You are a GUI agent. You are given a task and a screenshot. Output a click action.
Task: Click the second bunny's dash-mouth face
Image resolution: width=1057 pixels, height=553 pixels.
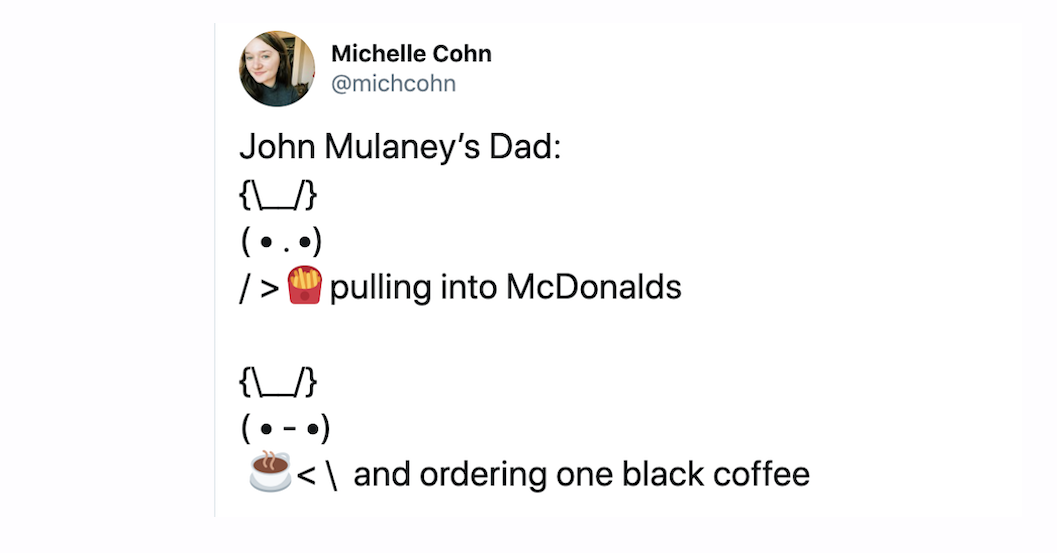coord(285,428)
